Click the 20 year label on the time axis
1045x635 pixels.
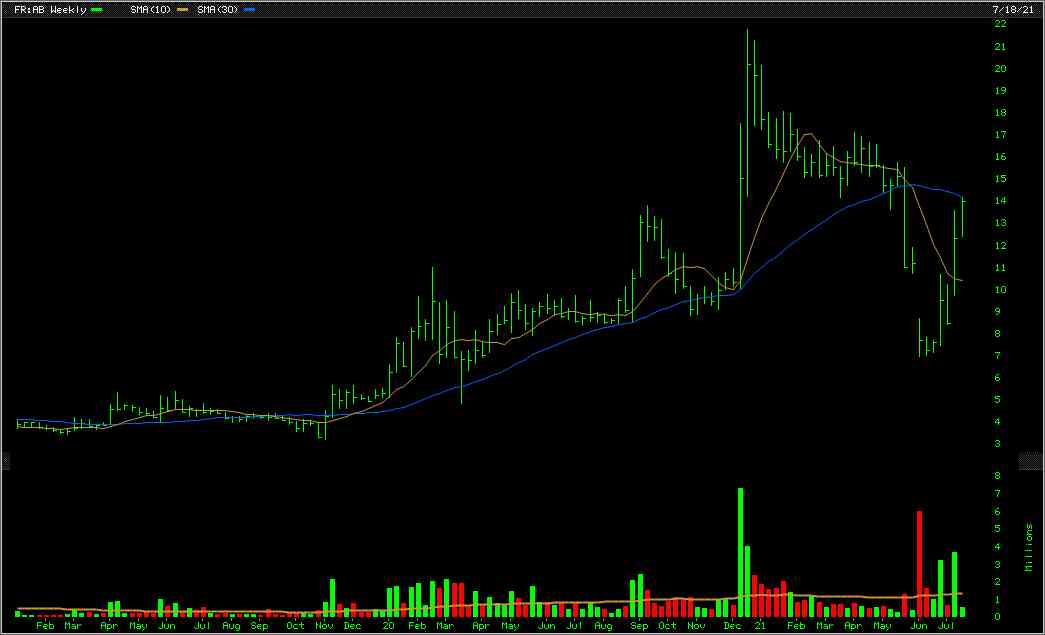point(389,626)
